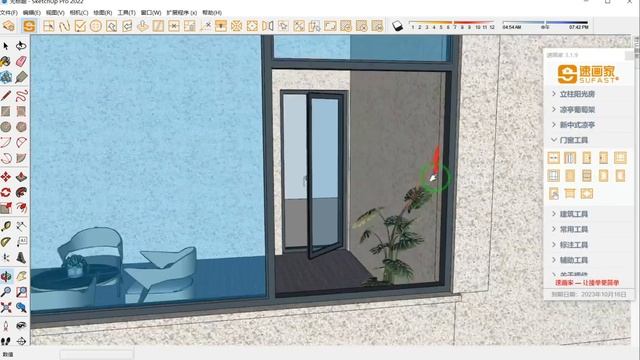Pick the Circle drawing tool
Image resolution: width=640 pixels, height=360 pixels.
6,127
